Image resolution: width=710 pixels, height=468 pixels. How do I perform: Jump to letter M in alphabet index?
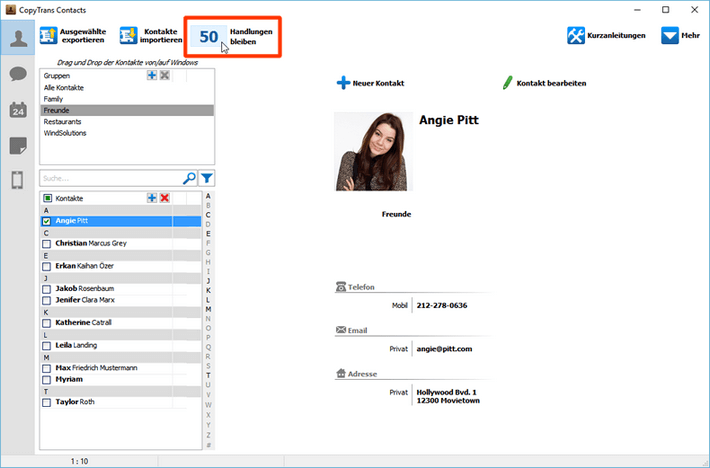coord(208,309)
